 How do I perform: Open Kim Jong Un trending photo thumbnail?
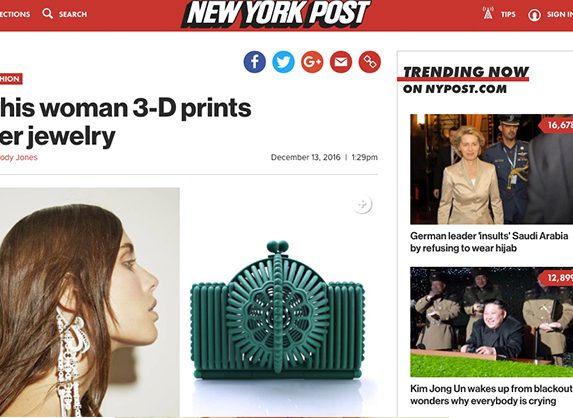click(492, 322)
